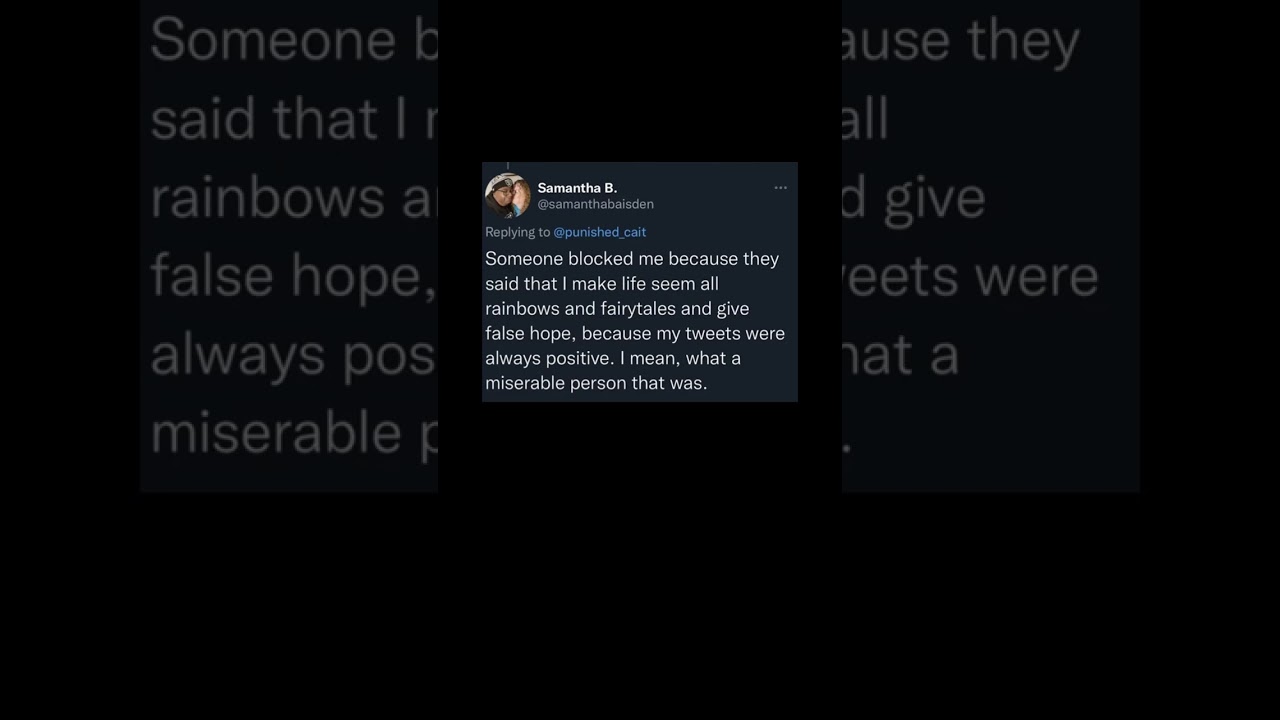1280x720 pixels.
Task: Click the @samanthabaisden handle
Action: [595, 204]
